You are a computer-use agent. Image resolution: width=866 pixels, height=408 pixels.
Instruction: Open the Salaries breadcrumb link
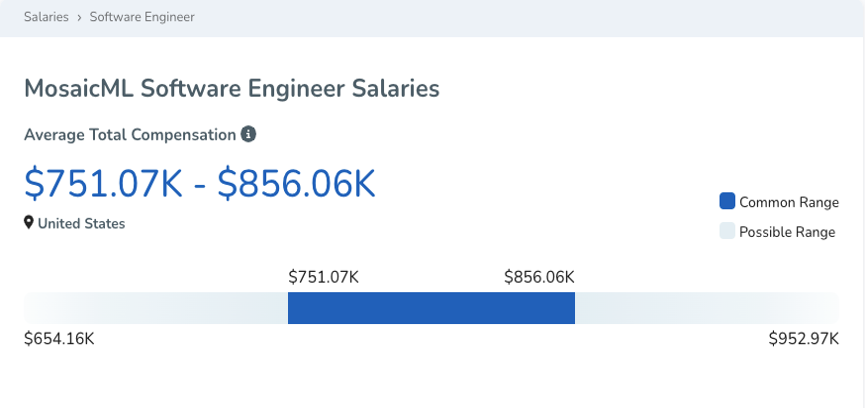coord(46,17)
